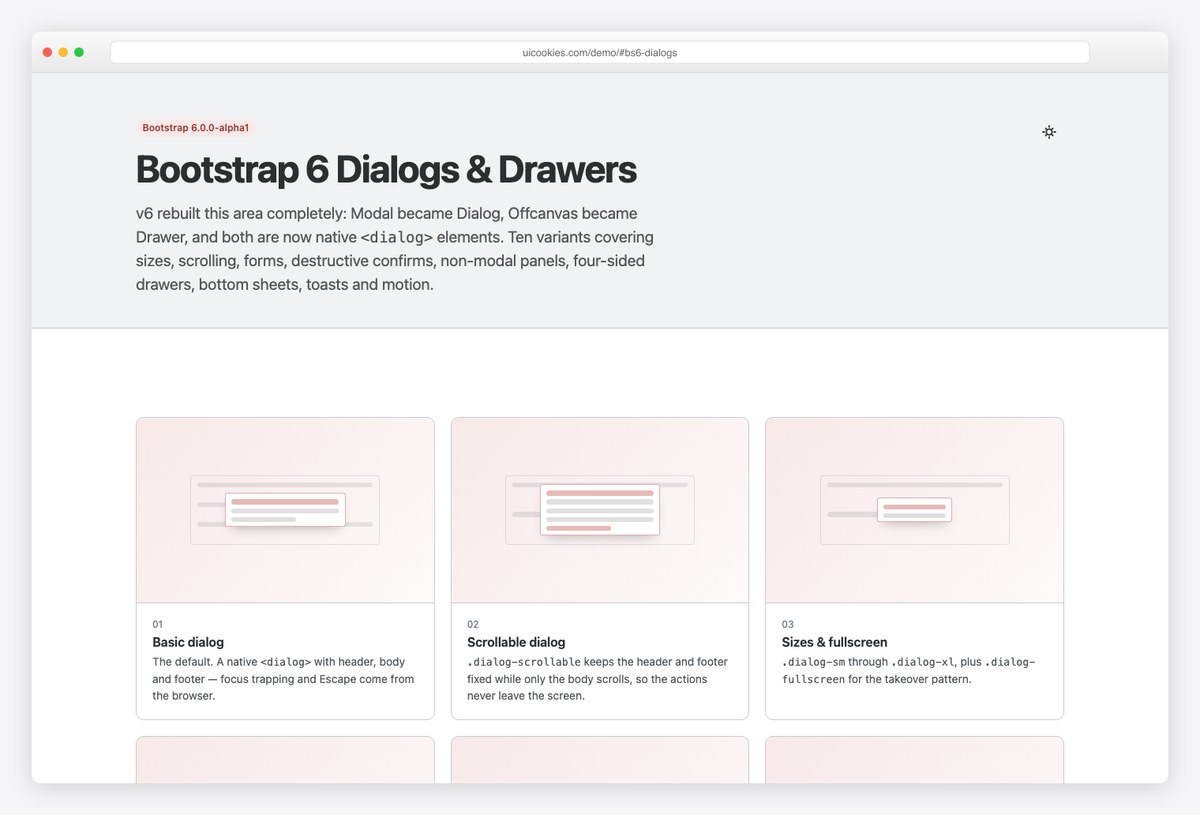Click the Basic dialog description paragraph
1200x815 pixels.
pos(283,679)
